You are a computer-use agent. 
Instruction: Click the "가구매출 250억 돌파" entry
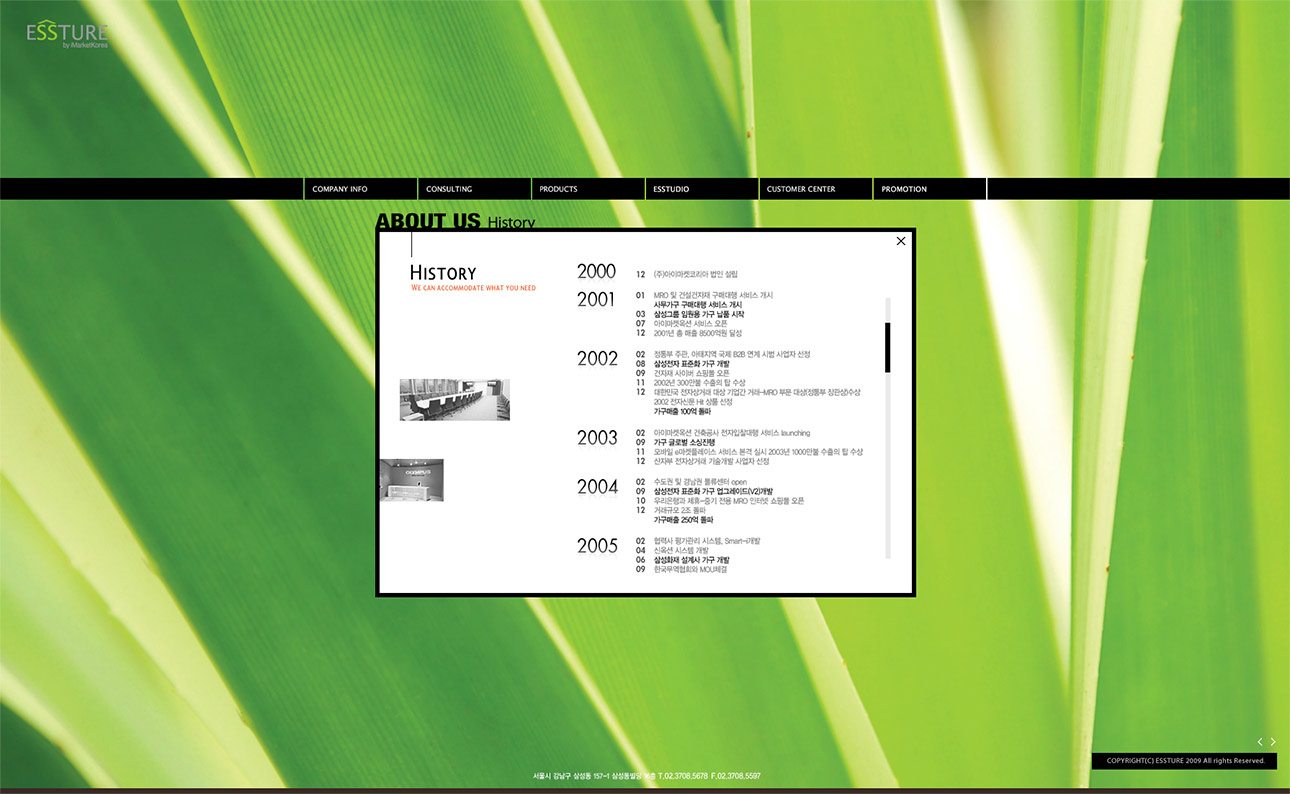[x=683, y=520]
